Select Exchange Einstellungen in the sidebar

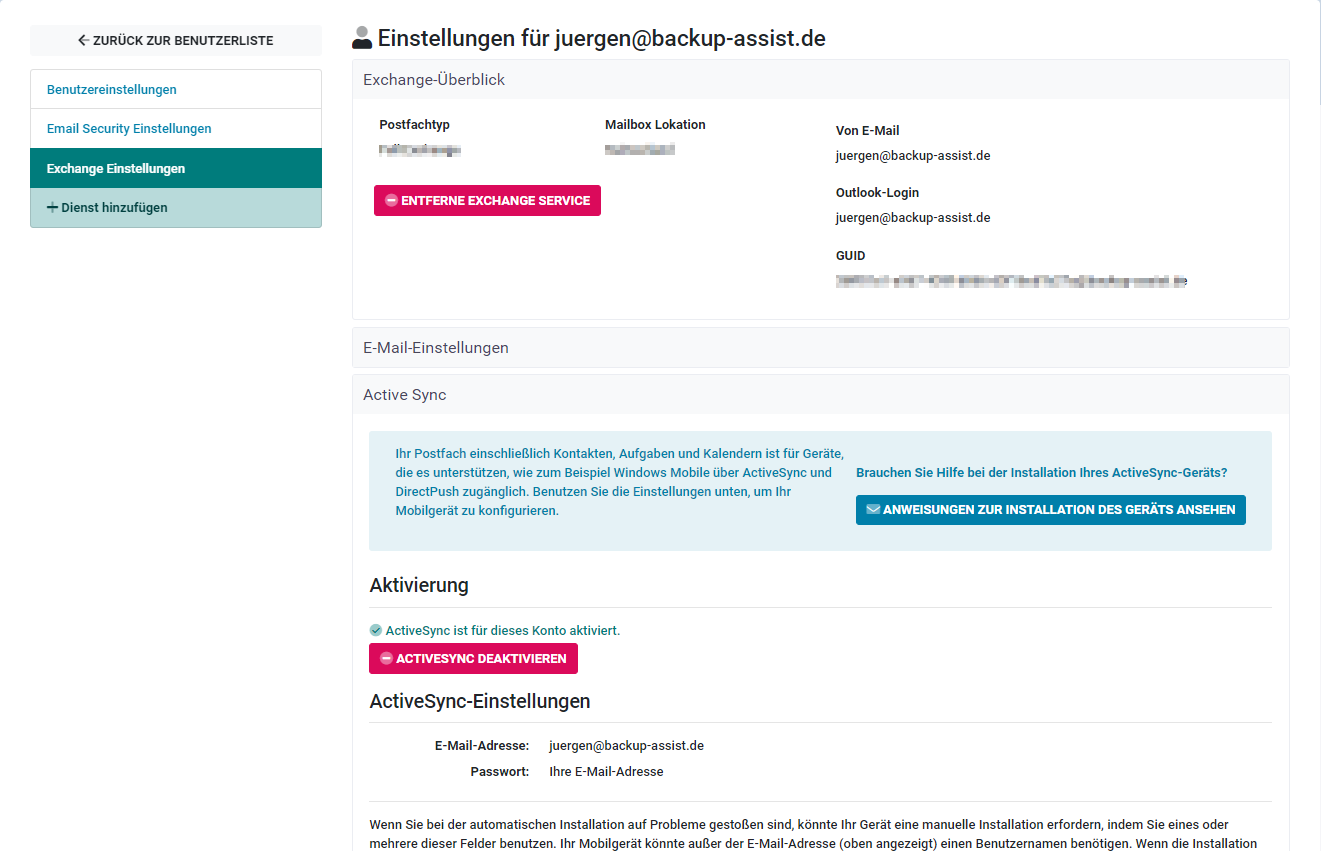(x=116, y=169)
